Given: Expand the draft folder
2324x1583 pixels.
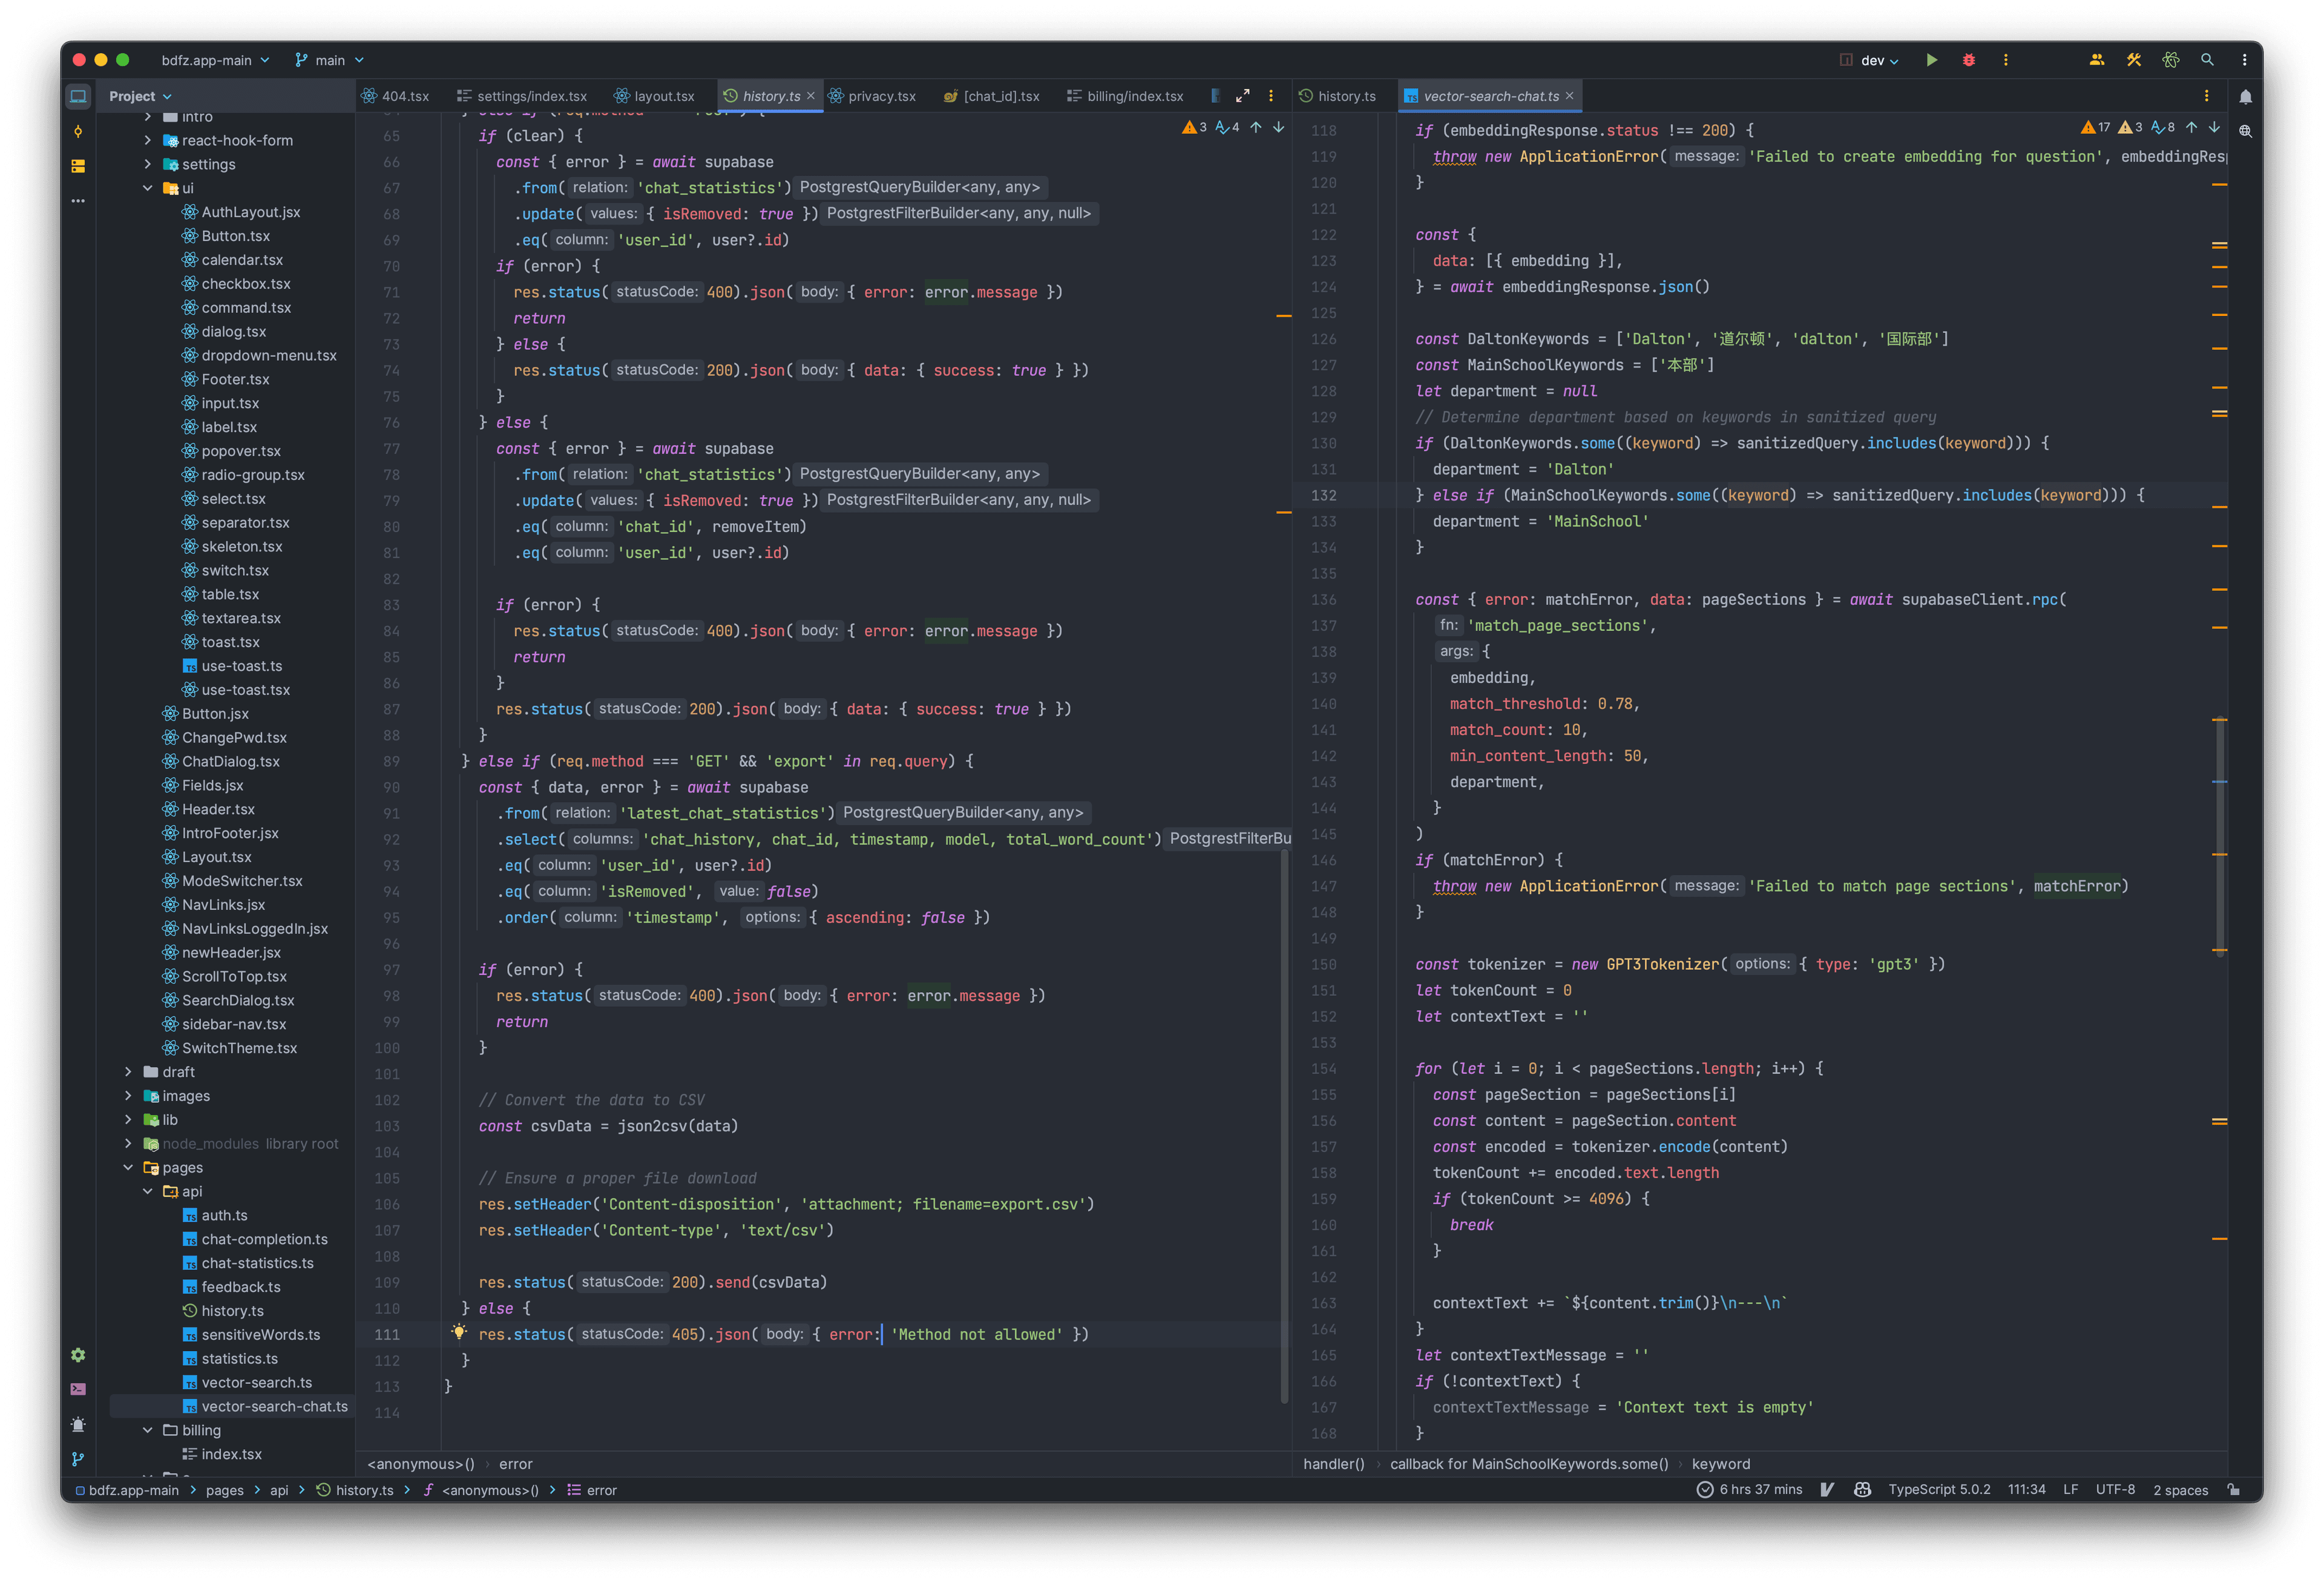Looking at the screenshot, I should coord(128,1072).
